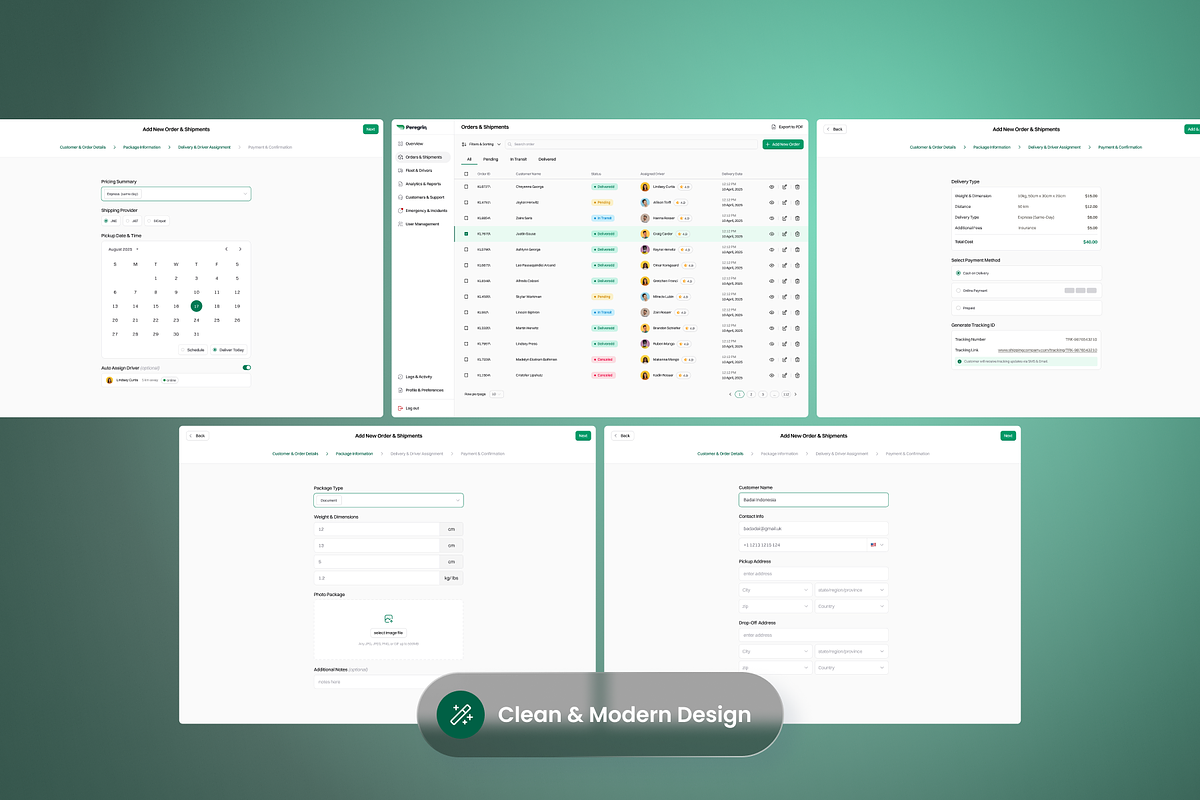This screenshot has height=800, width=1200.
Task: Select the Online Payment method radio
Action: tap(958, 290)
